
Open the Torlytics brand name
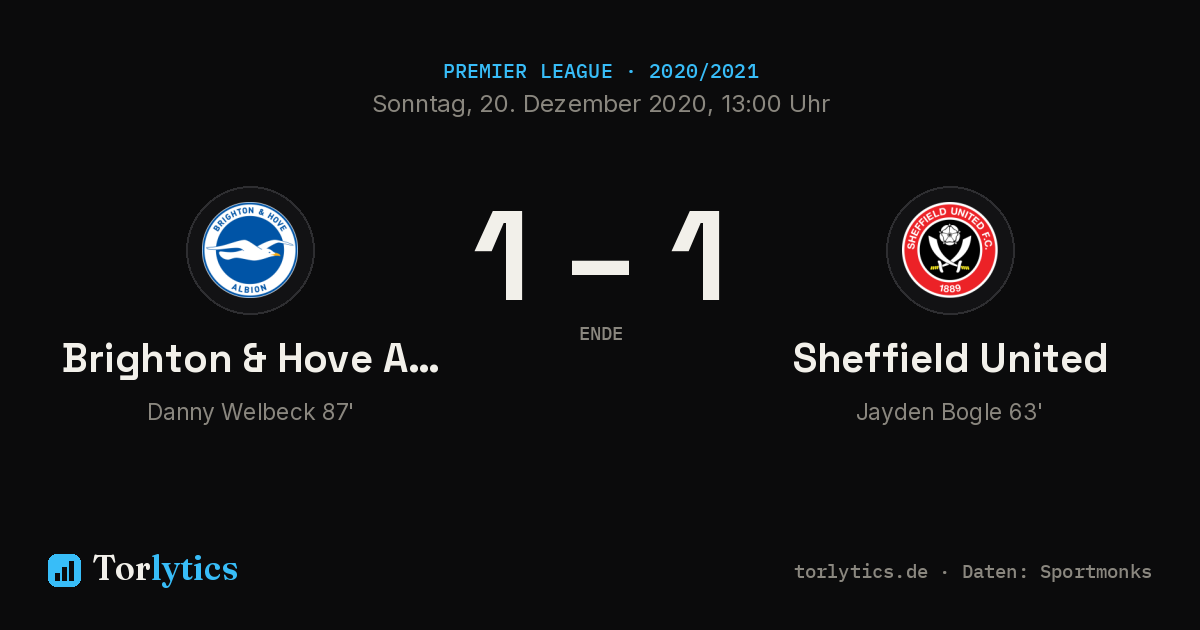pos(165,569)
